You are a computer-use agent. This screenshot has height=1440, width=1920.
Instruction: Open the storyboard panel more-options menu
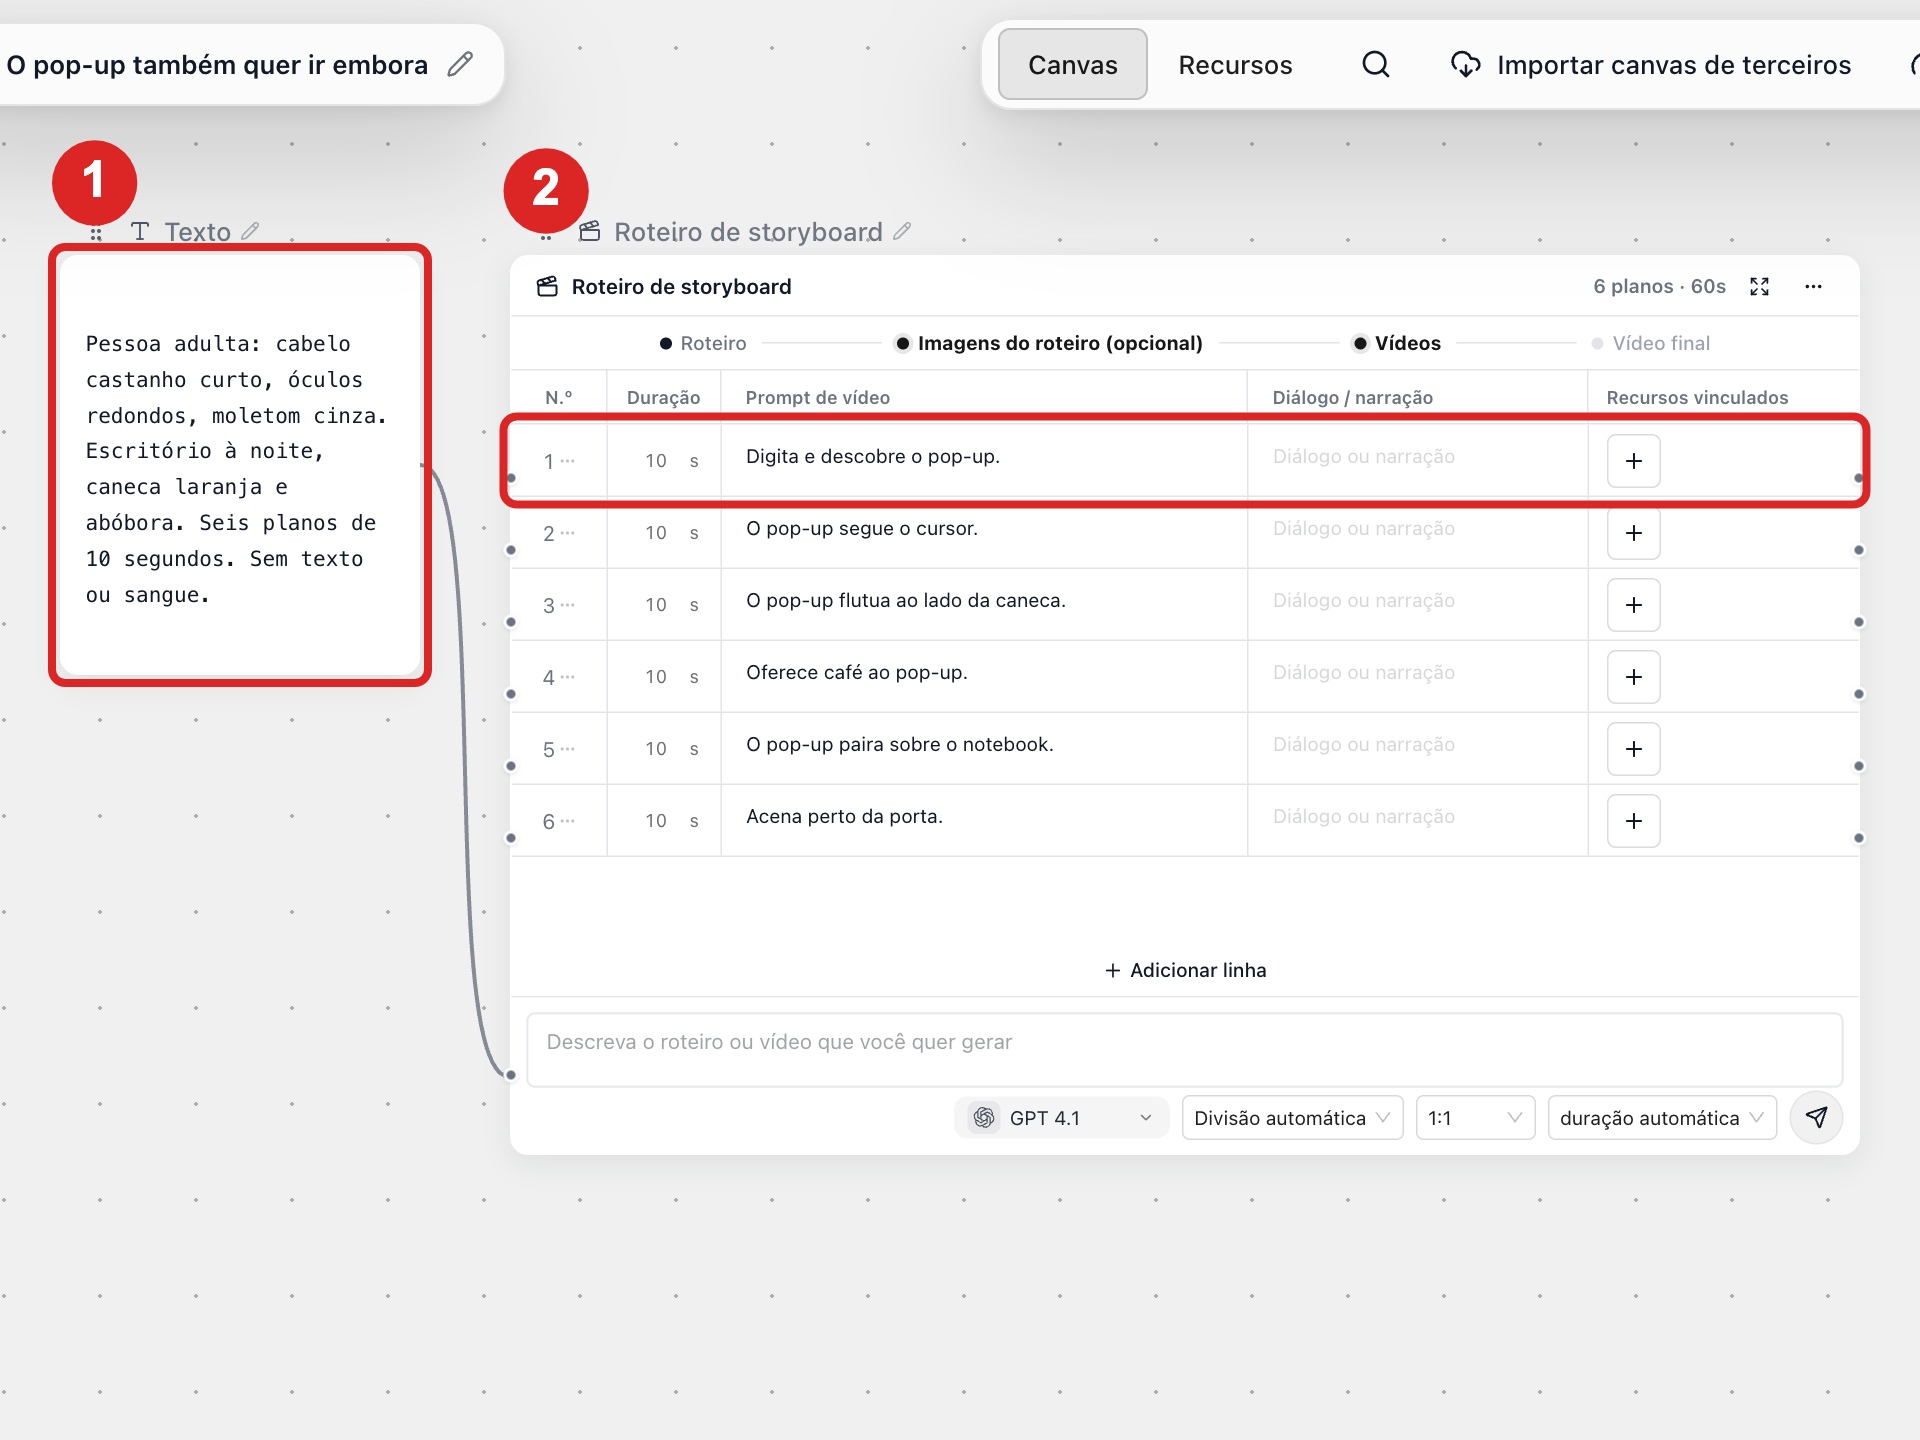1814,287
